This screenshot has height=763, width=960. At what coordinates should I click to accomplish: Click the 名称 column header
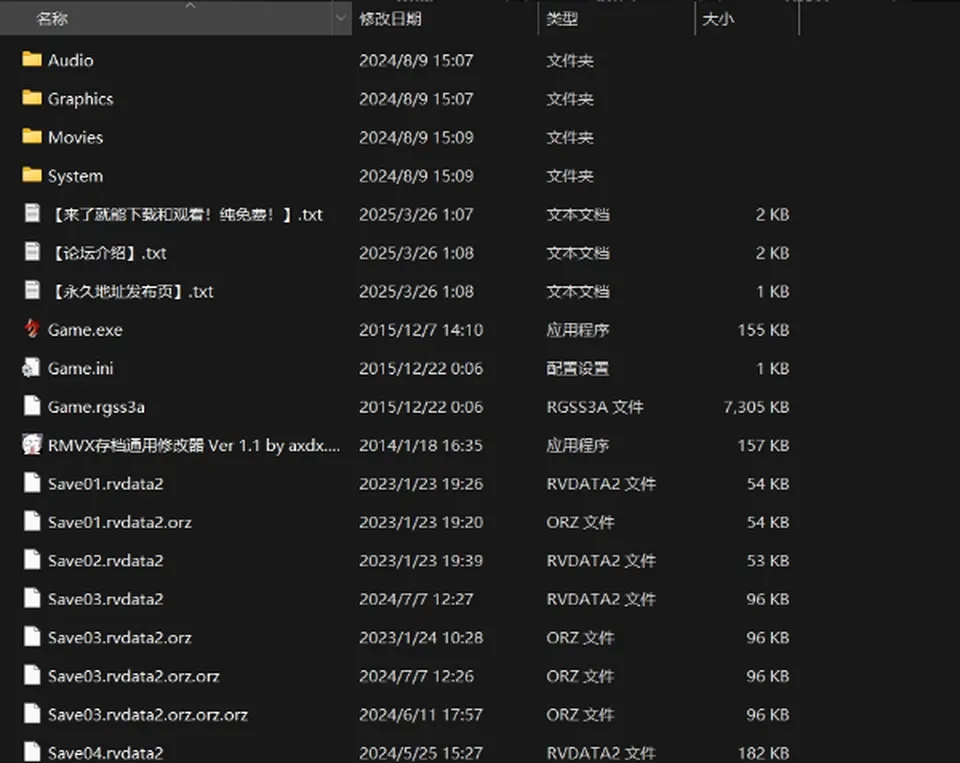(52, 19)
